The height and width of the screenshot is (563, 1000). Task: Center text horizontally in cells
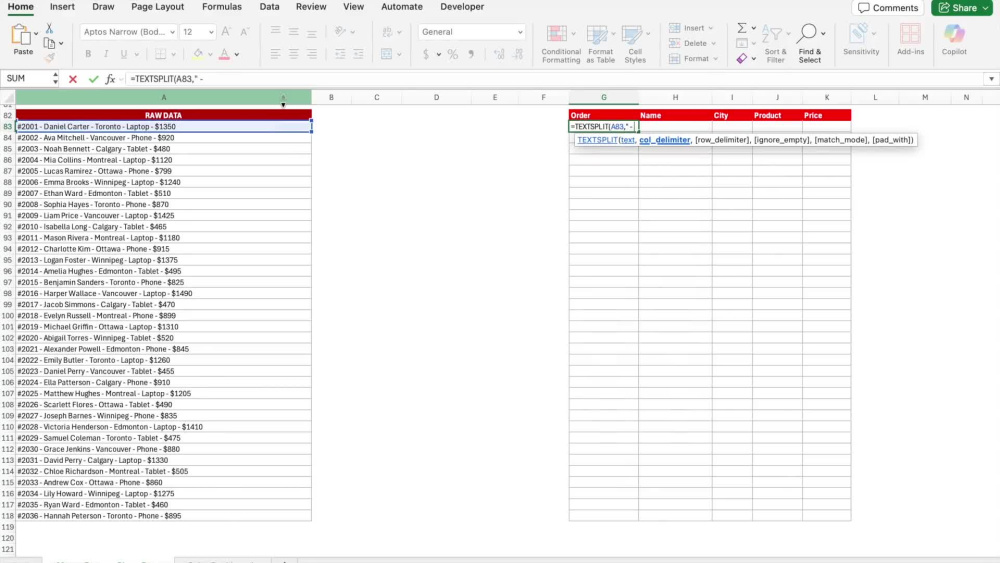tap(293, 55)
